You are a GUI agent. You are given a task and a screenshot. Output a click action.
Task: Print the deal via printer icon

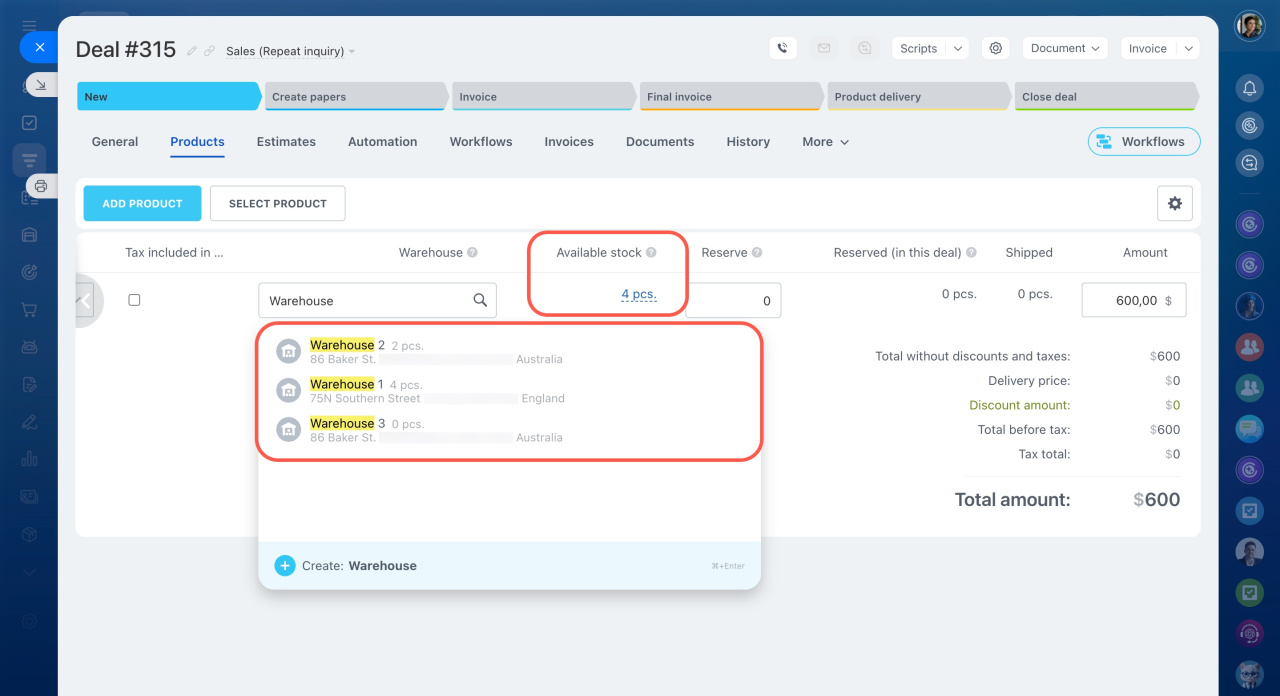click(41, 186)
